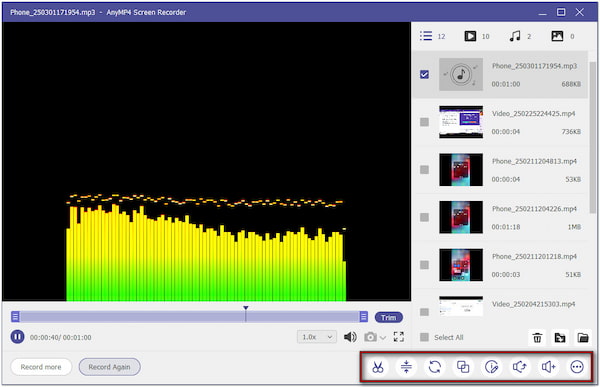Check the Phone_250211204226.mp4 checkbox
Screen dimensions: 600x387
pos(424,217)
